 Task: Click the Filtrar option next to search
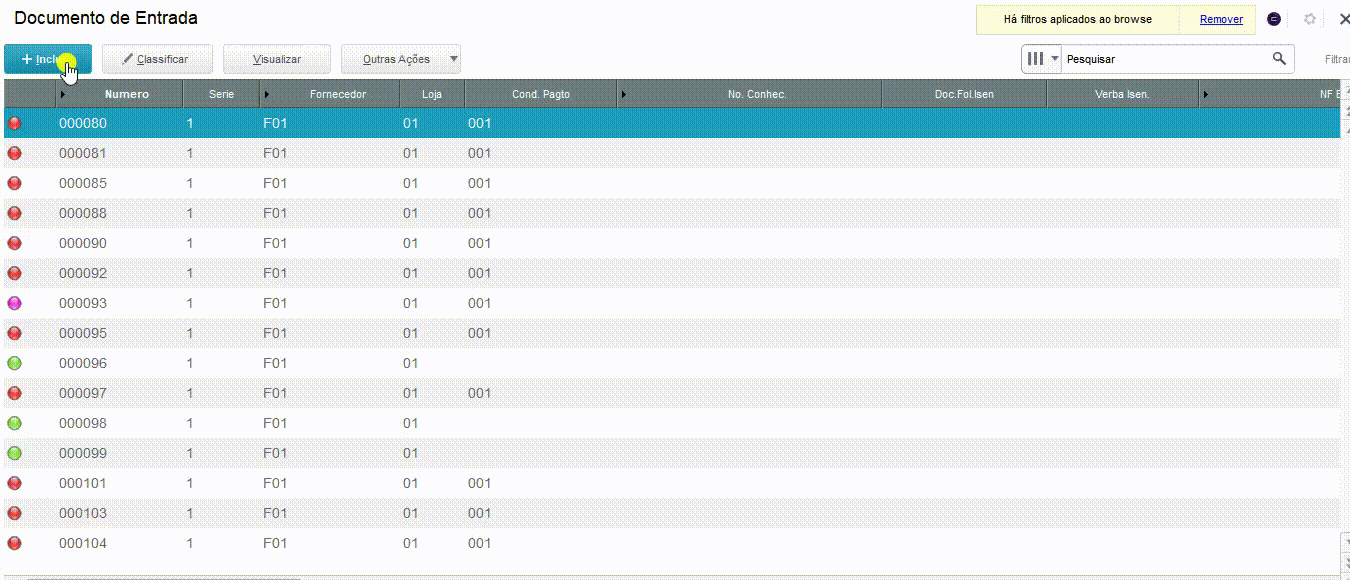click(x=1337, y=59)
